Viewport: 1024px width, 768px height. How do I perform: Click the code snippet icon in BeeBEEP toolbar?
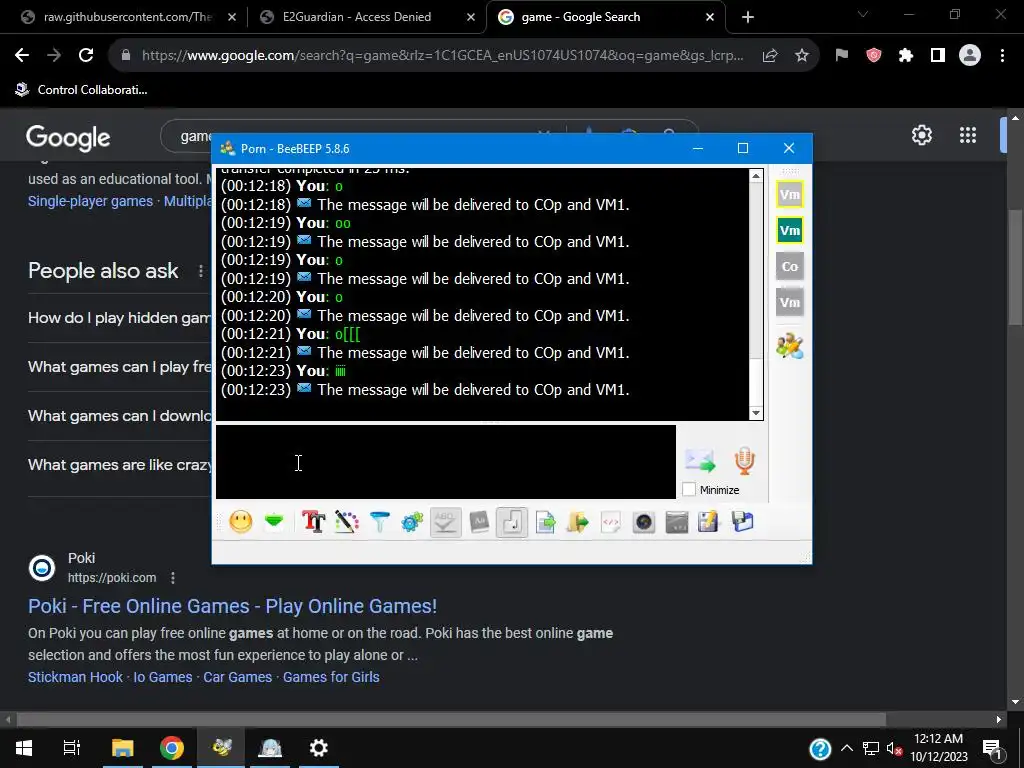(611, 522)
